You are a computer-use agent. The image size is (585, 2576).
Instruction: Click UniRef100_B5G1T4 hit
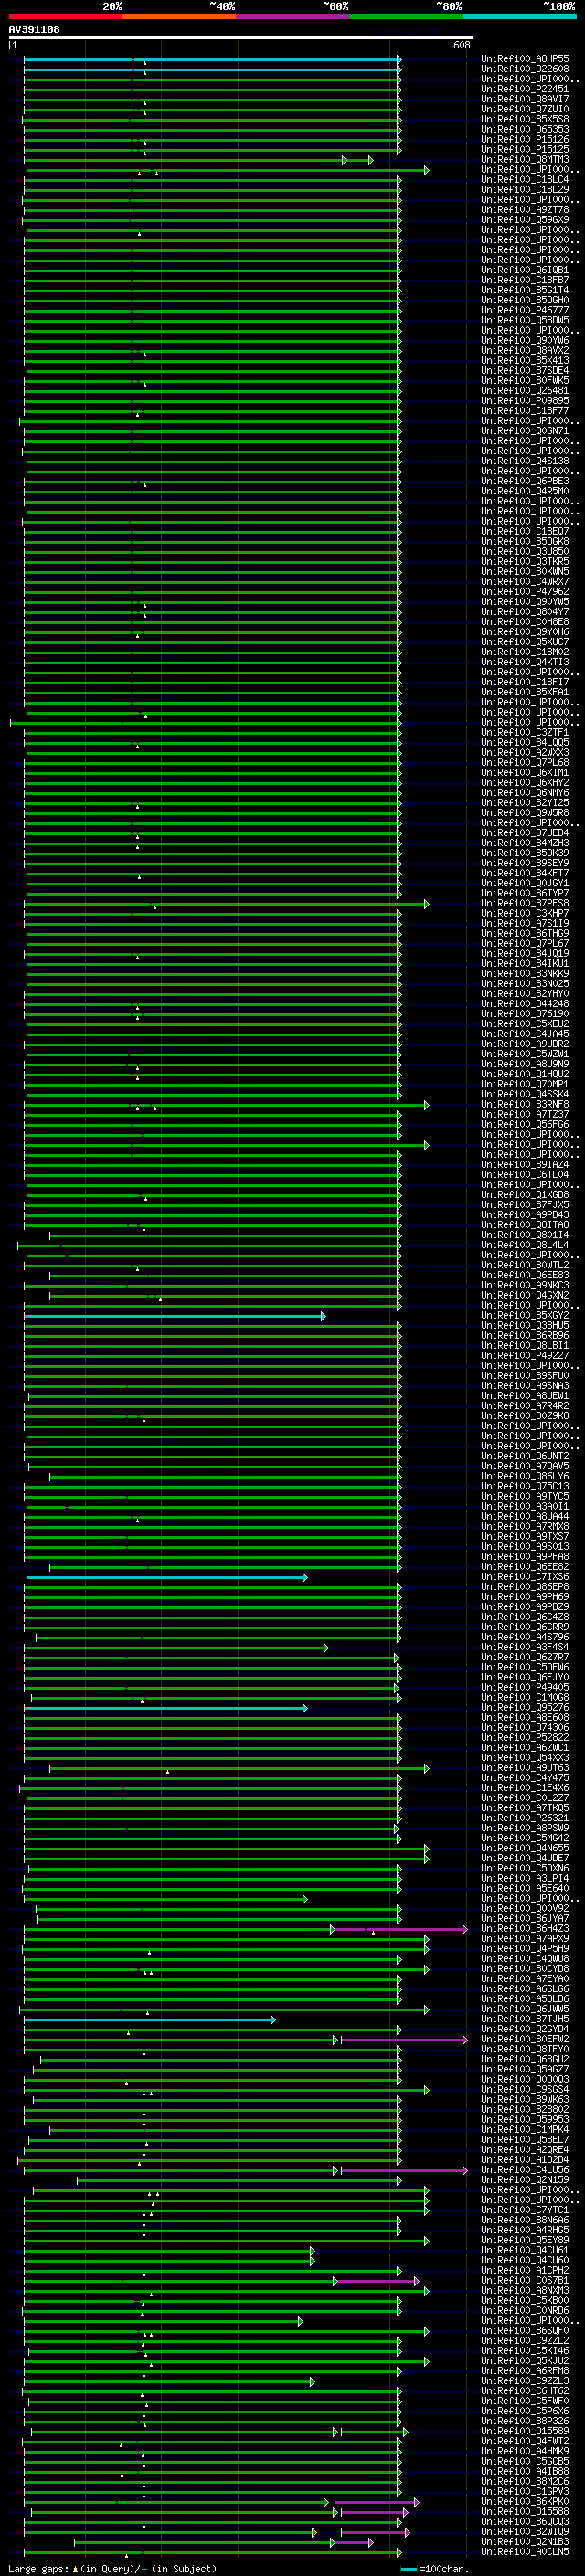coord(525,290)
